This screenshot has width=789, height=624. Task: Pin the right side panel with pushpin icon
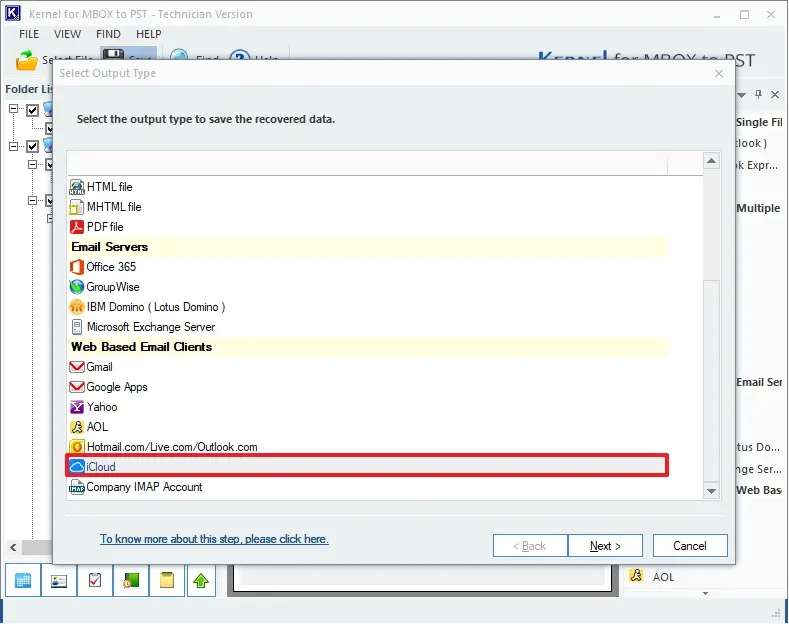pyautogui.click(x=758, y=94)
